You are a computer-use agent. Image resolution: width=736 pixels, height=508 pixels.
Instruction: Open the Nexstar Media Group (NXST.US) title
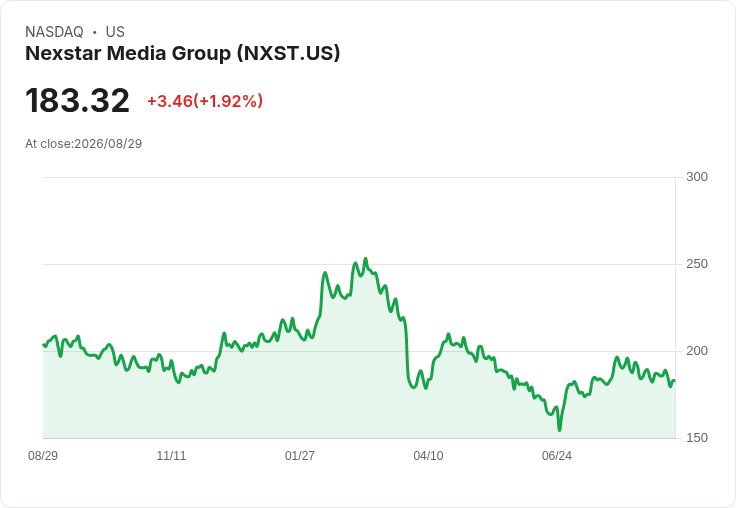(183, 53)
